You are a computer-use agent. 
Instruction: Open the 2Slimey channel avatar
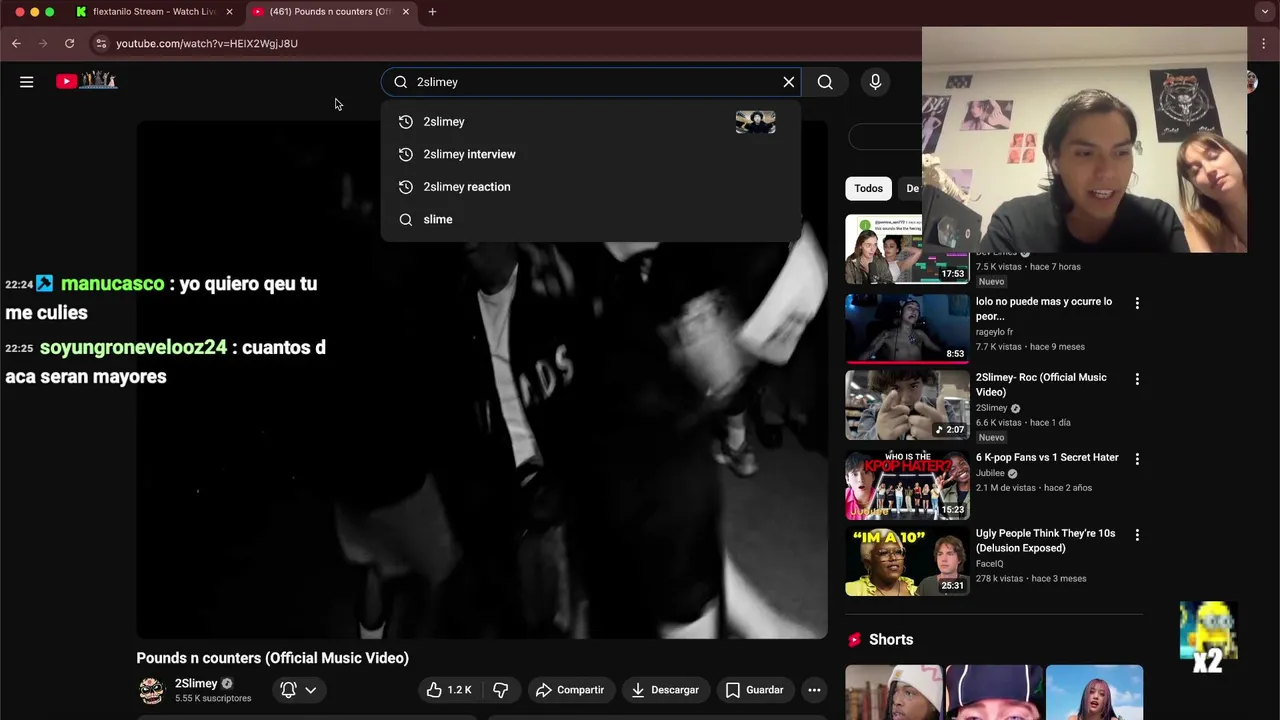point(151,690)
